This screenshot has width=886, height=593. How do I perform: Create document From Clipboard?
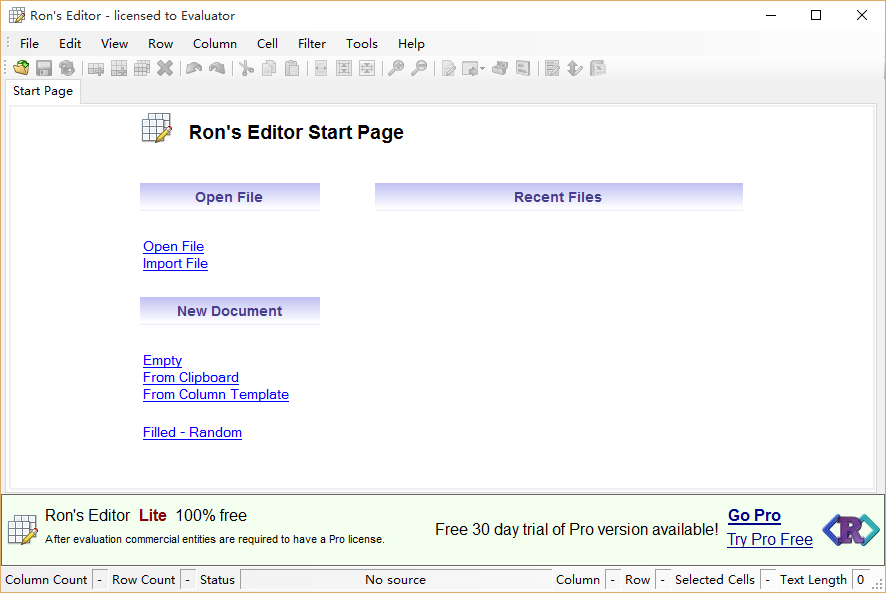(x=191, y=378)
